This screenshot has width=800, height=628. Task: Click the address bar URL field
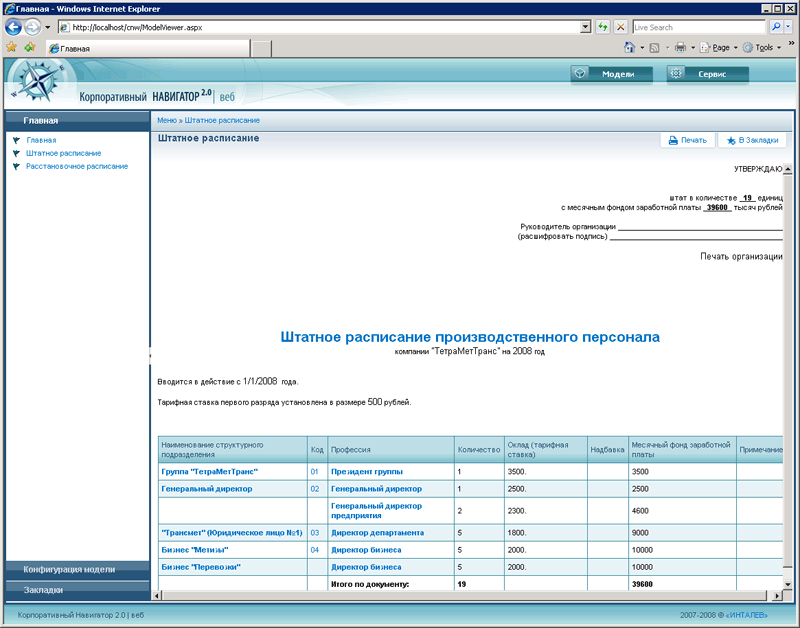point(319,28)
